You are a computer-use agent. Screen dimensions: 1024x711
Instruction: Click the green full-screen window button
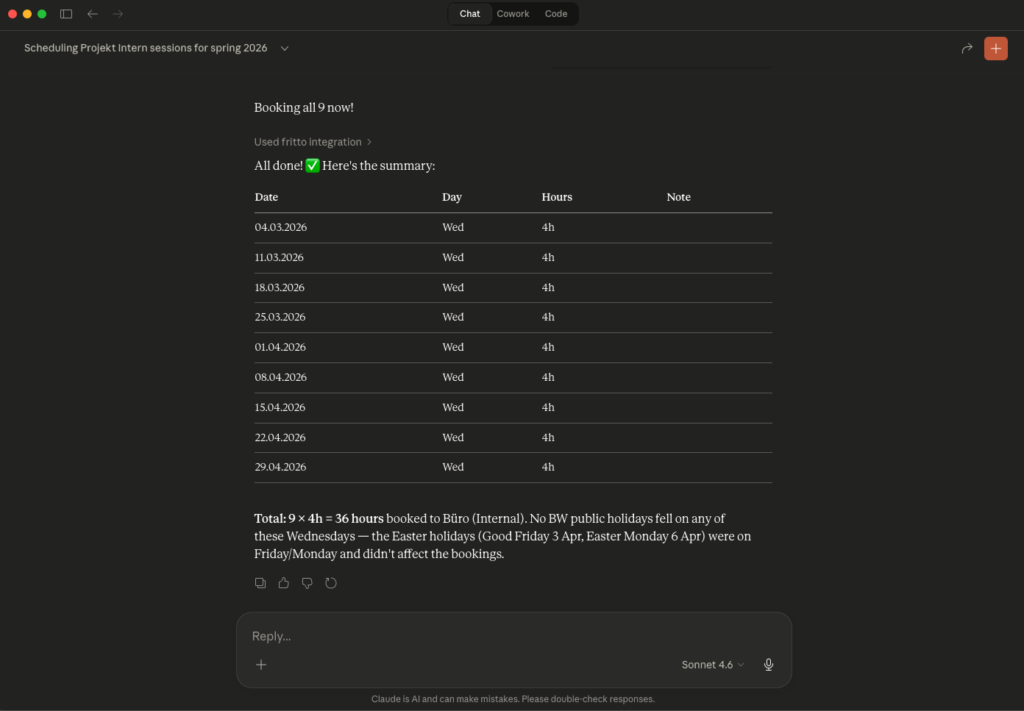point(42,14)
